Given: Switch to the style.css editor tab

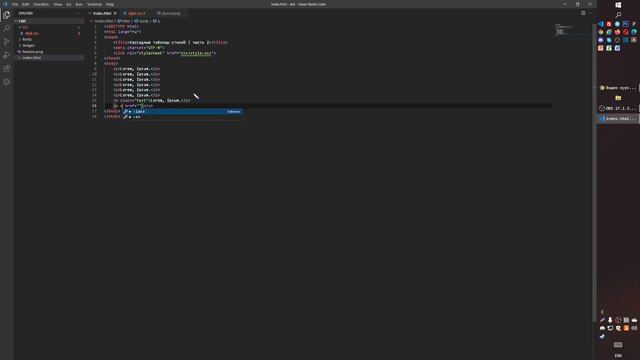Looking at the screenshot, I should [x=136, y=13].
